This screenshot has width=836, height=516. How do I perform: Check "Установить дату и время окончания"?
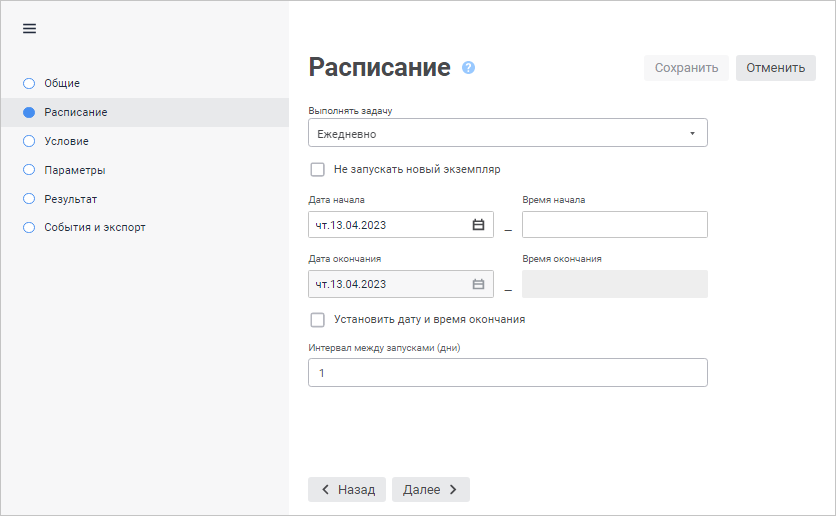(x=318, y=320)
